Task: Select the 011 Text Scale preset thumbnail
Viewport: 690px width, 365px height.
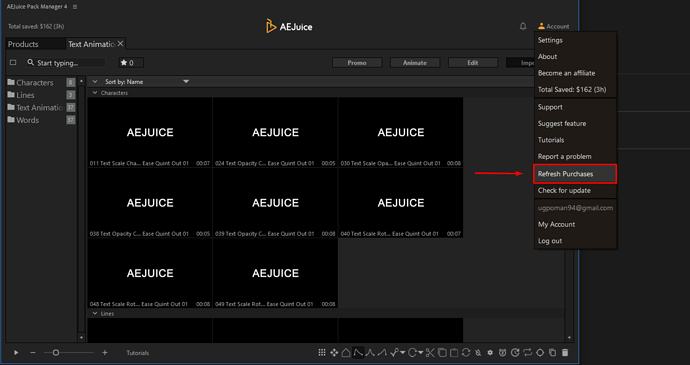Action: tap(150, 132)
